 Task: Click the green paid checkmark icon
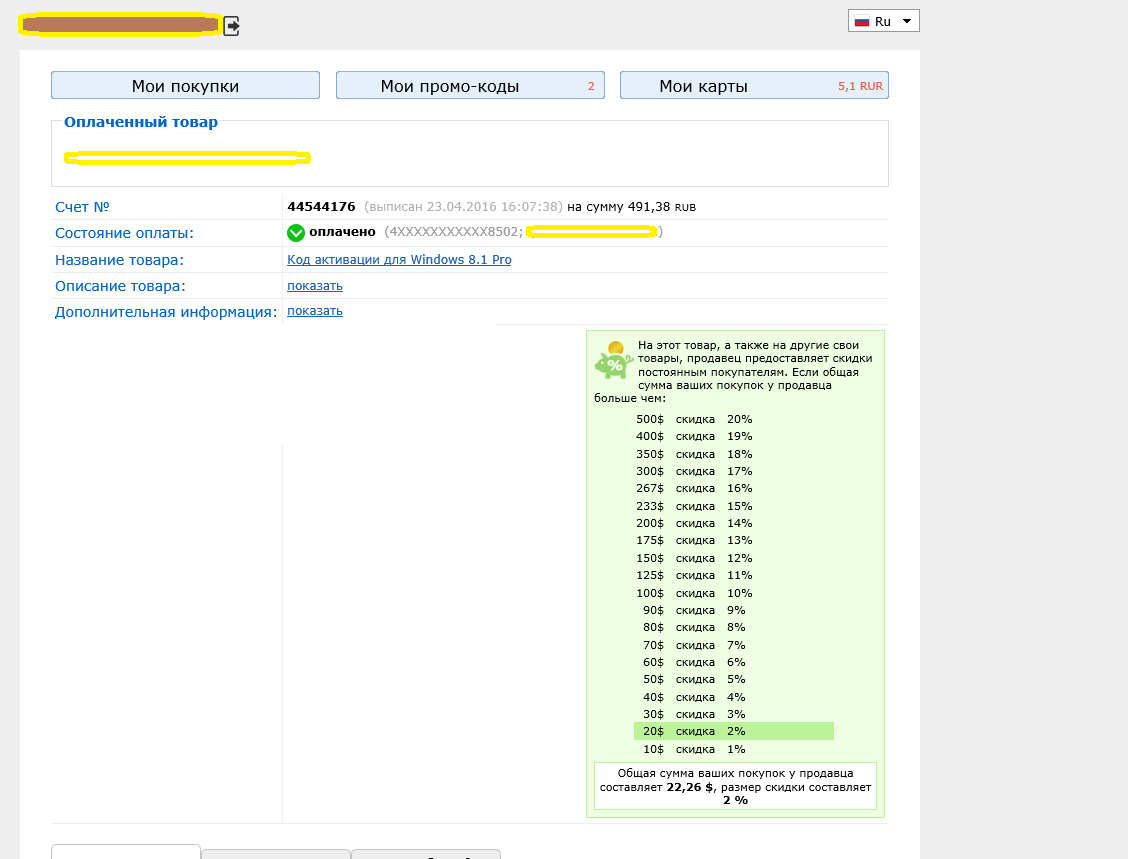[296, 233]
